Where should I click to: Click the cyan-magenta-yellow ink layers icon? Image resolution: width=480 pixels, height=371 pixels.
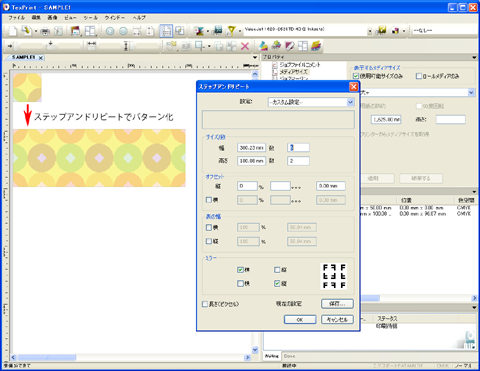pyautogui.click(x=263, y=46)
